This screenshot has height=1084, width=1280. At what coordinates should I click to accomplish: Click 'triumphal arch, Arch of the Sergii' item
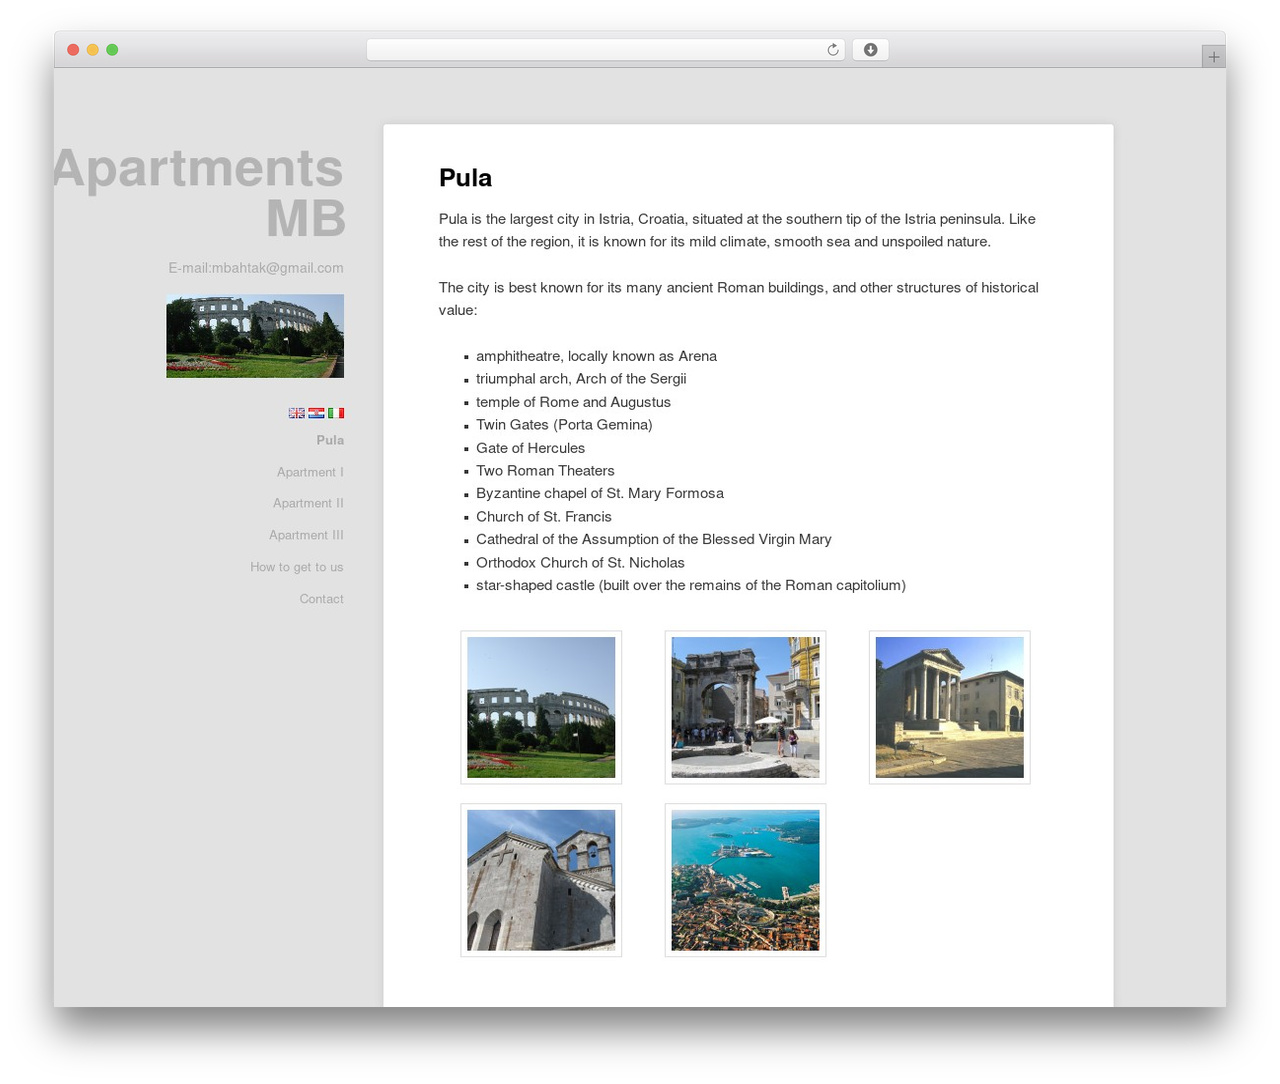click(x=581, y=379)
